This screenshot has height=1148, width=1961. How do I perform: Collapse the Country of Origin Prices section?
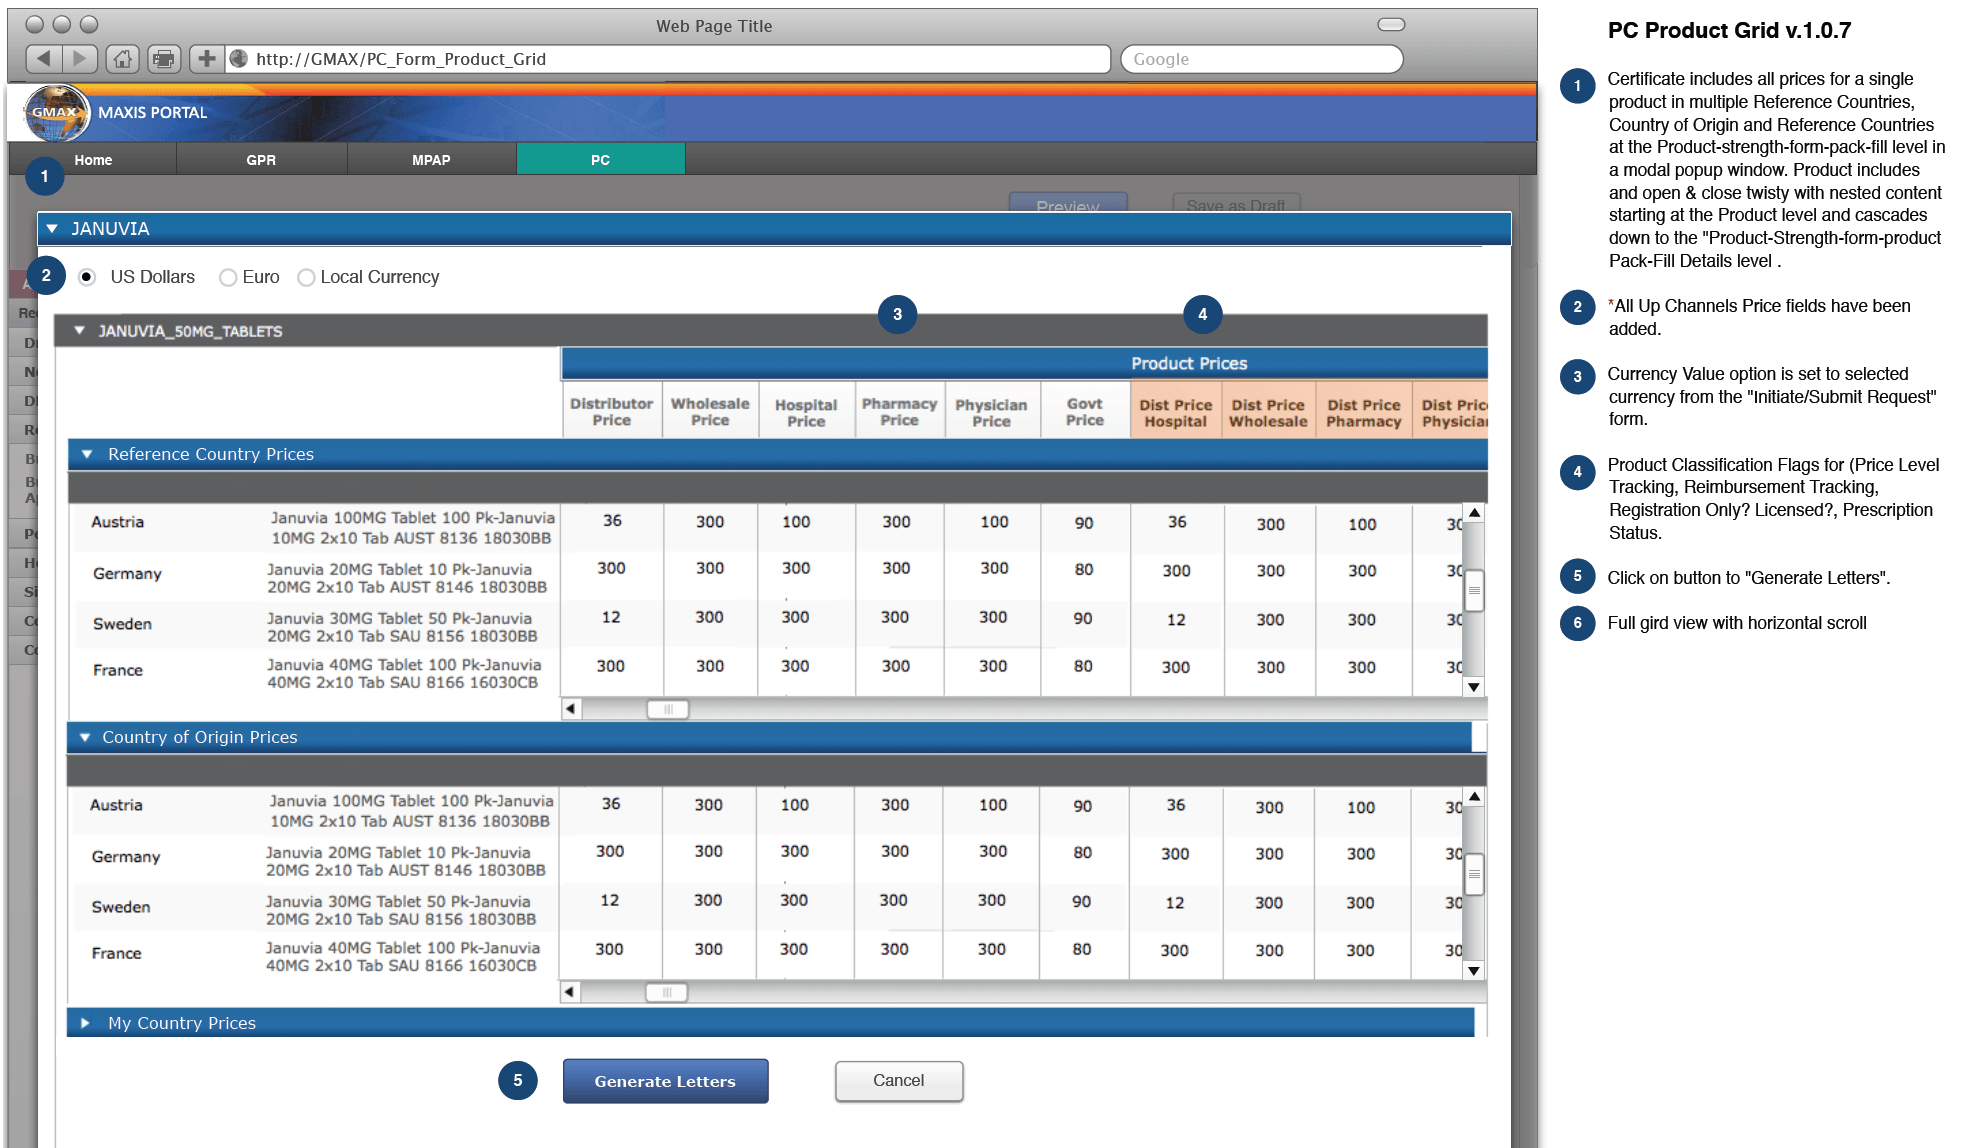pos(84,737)
